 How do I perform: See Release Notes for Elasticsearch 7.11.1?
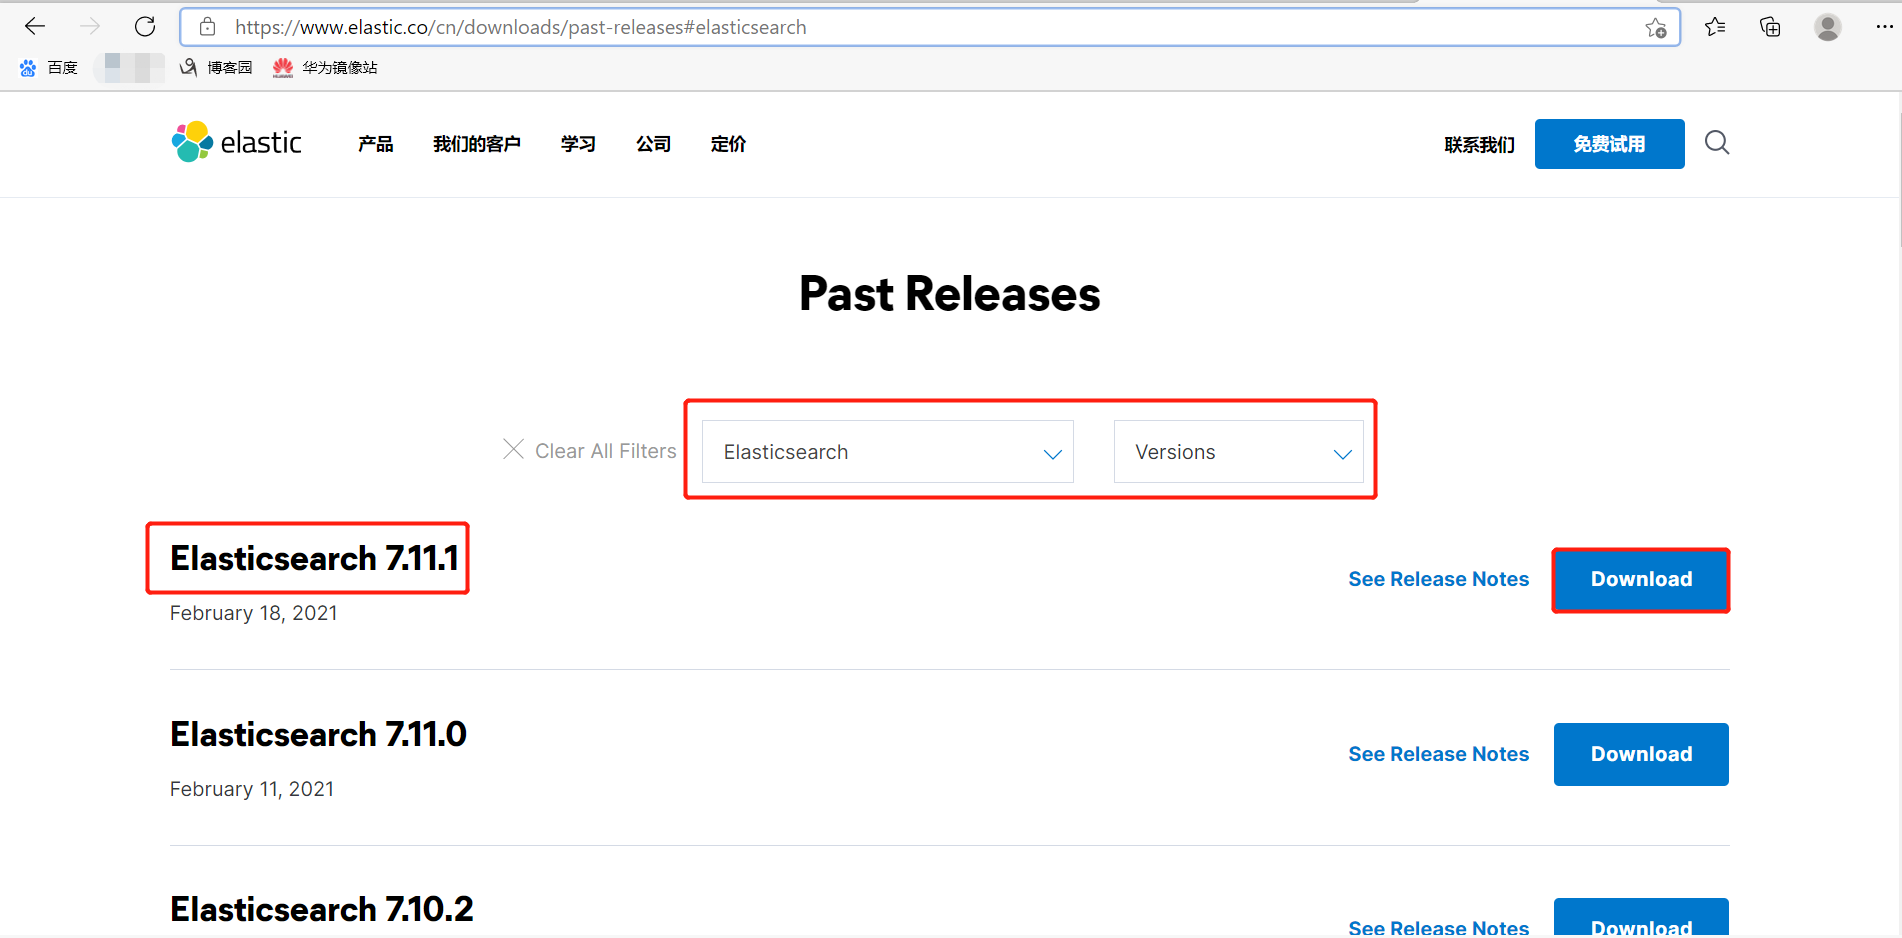[1439, 579]
